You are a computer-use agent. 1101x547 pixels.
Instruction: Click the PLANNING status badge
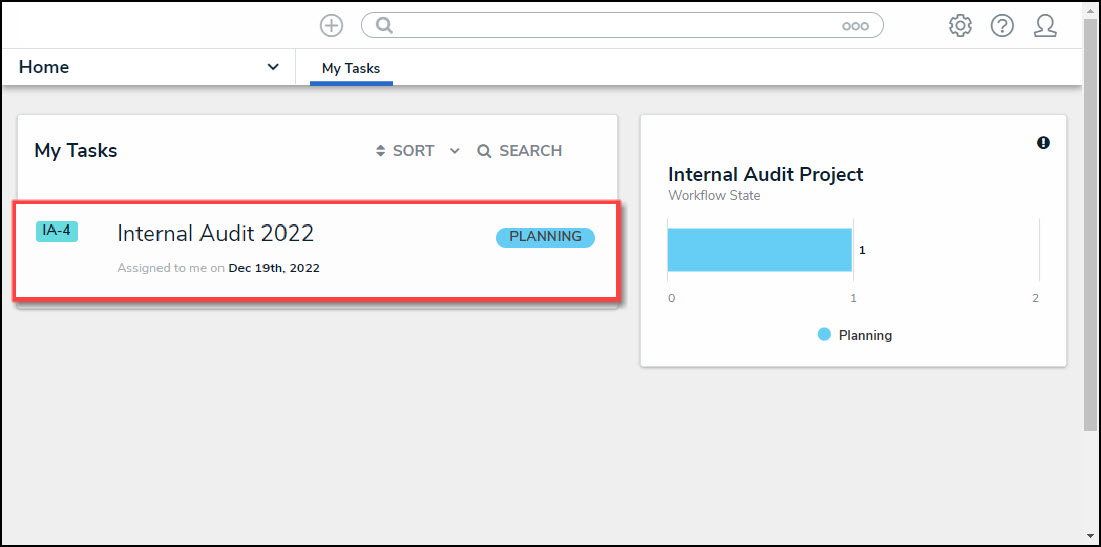(x=545, y=237)
